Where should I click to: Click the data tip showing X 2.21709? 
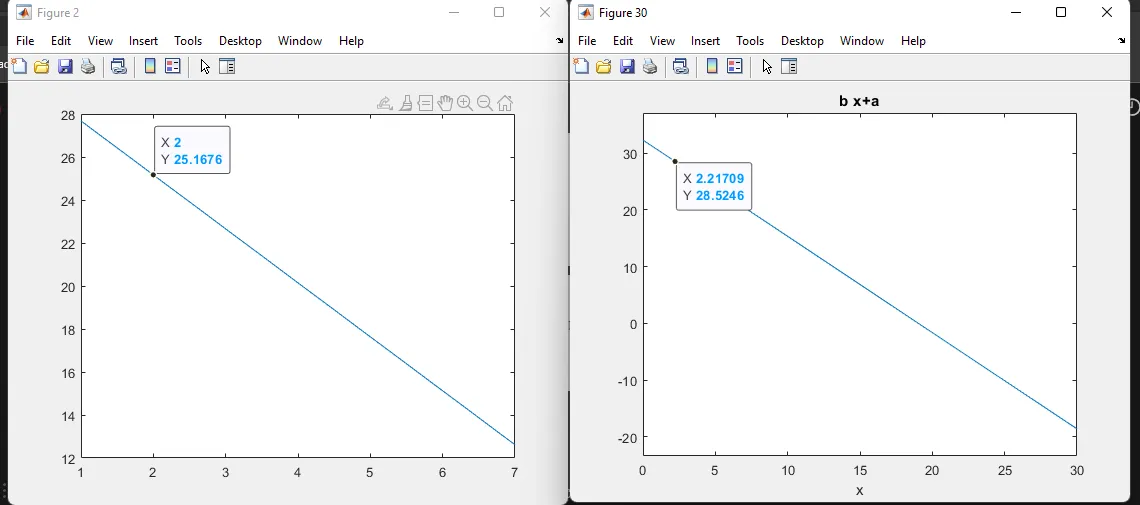pyautogui.click(x=714, y=187)
